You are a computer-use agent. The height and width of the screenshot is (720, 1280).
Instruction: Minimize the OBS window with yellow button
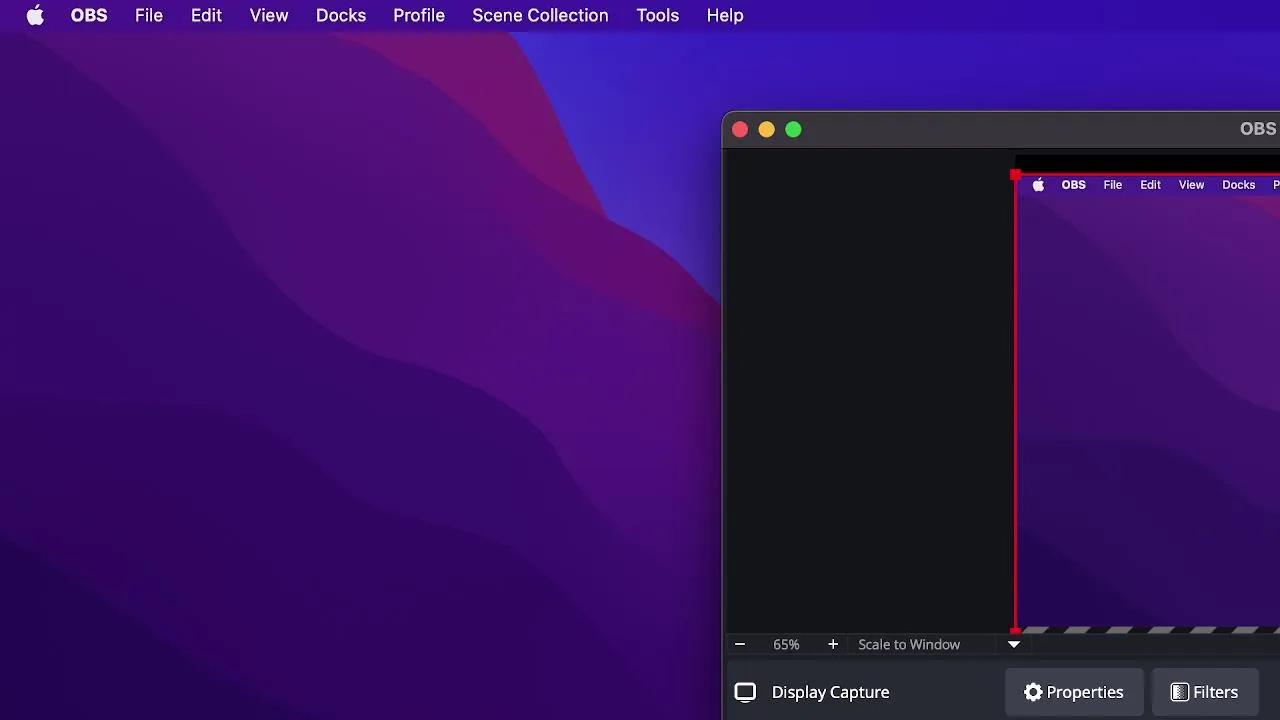coord(767,129)
